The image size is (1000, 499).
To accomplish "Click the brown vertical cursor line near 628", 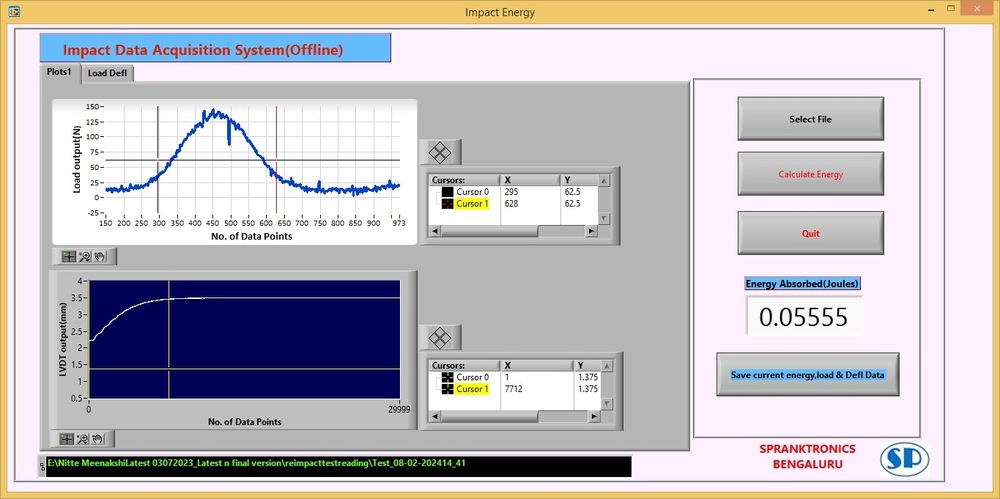I will pos(276,160).
